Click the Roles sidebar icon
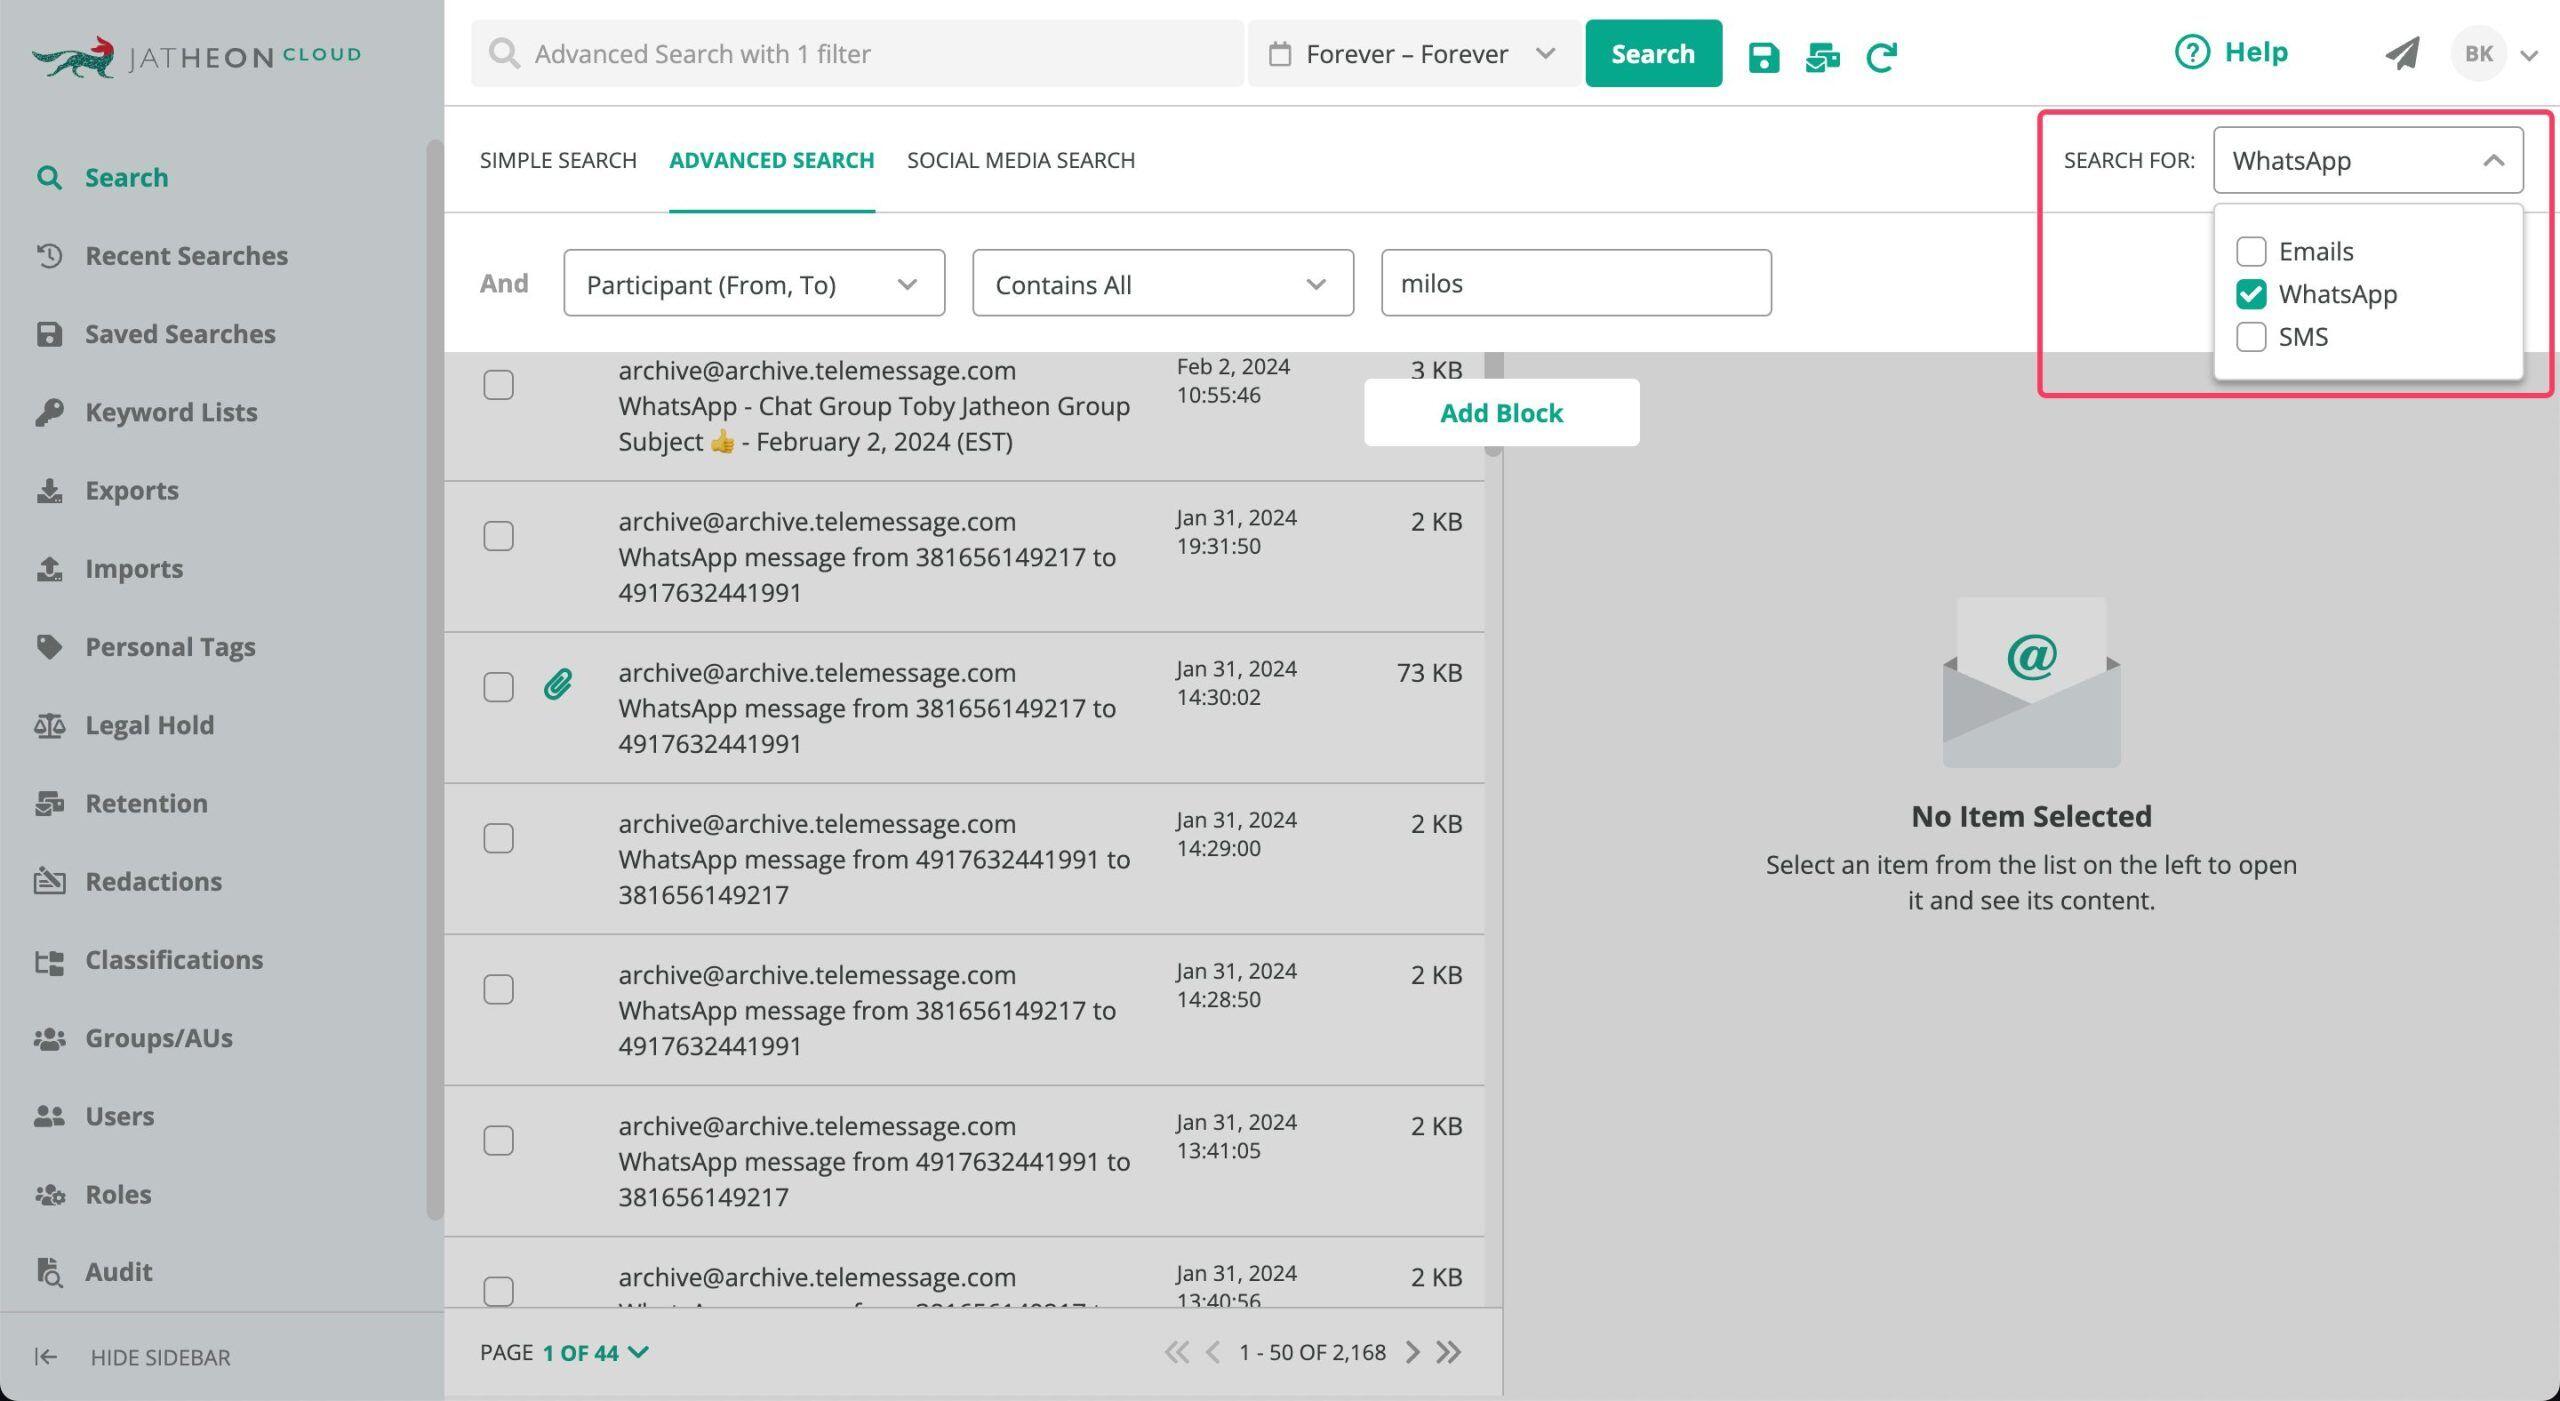 tap(49, 1194)
